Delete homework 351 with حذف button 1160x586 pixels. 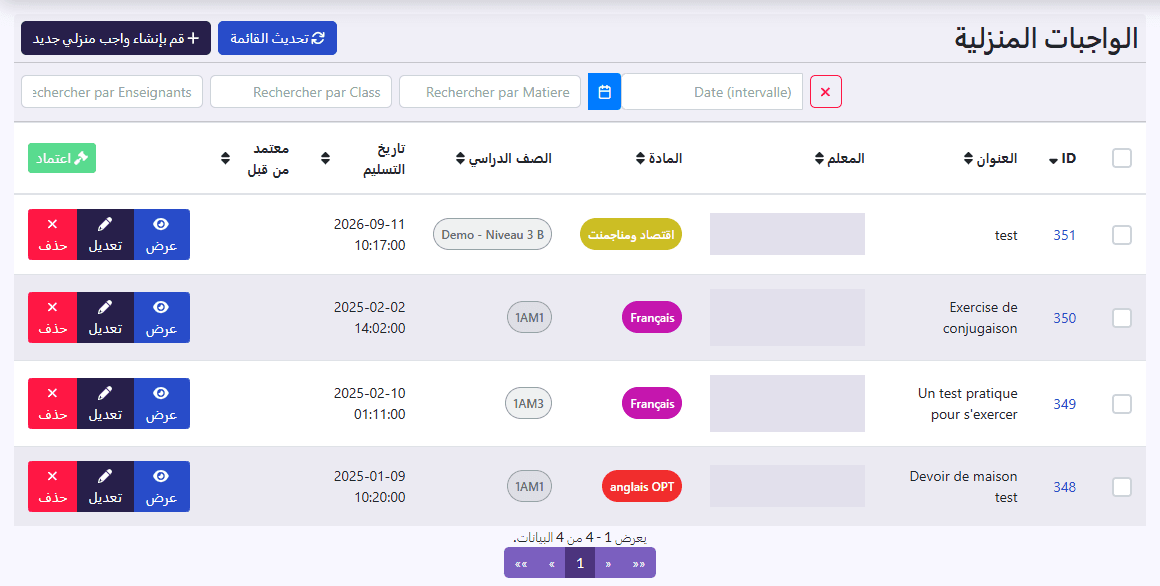(53, 235)
